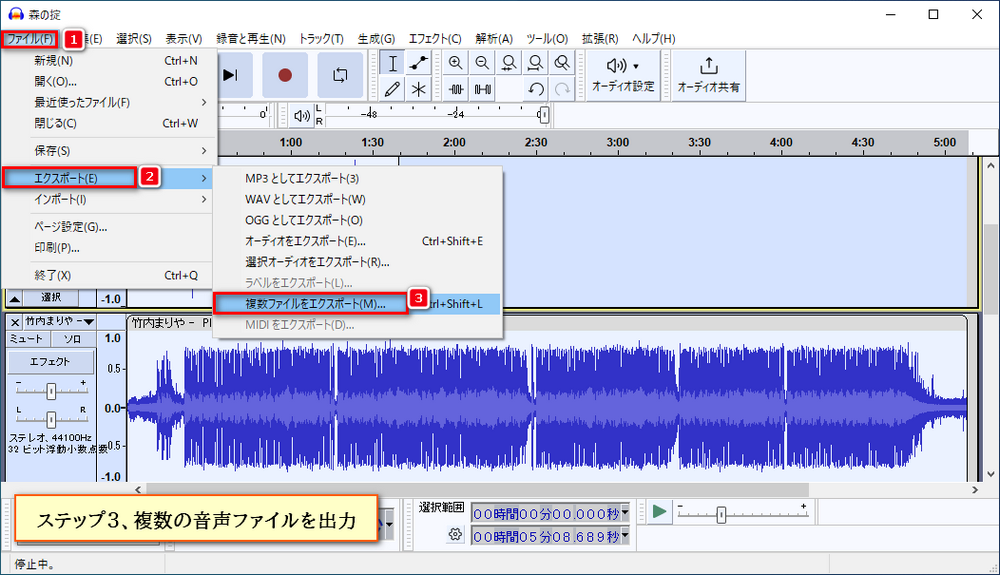Select the I-beam Selection tool
This screenshot has height=575, width=1000.
tap(393, 62)
